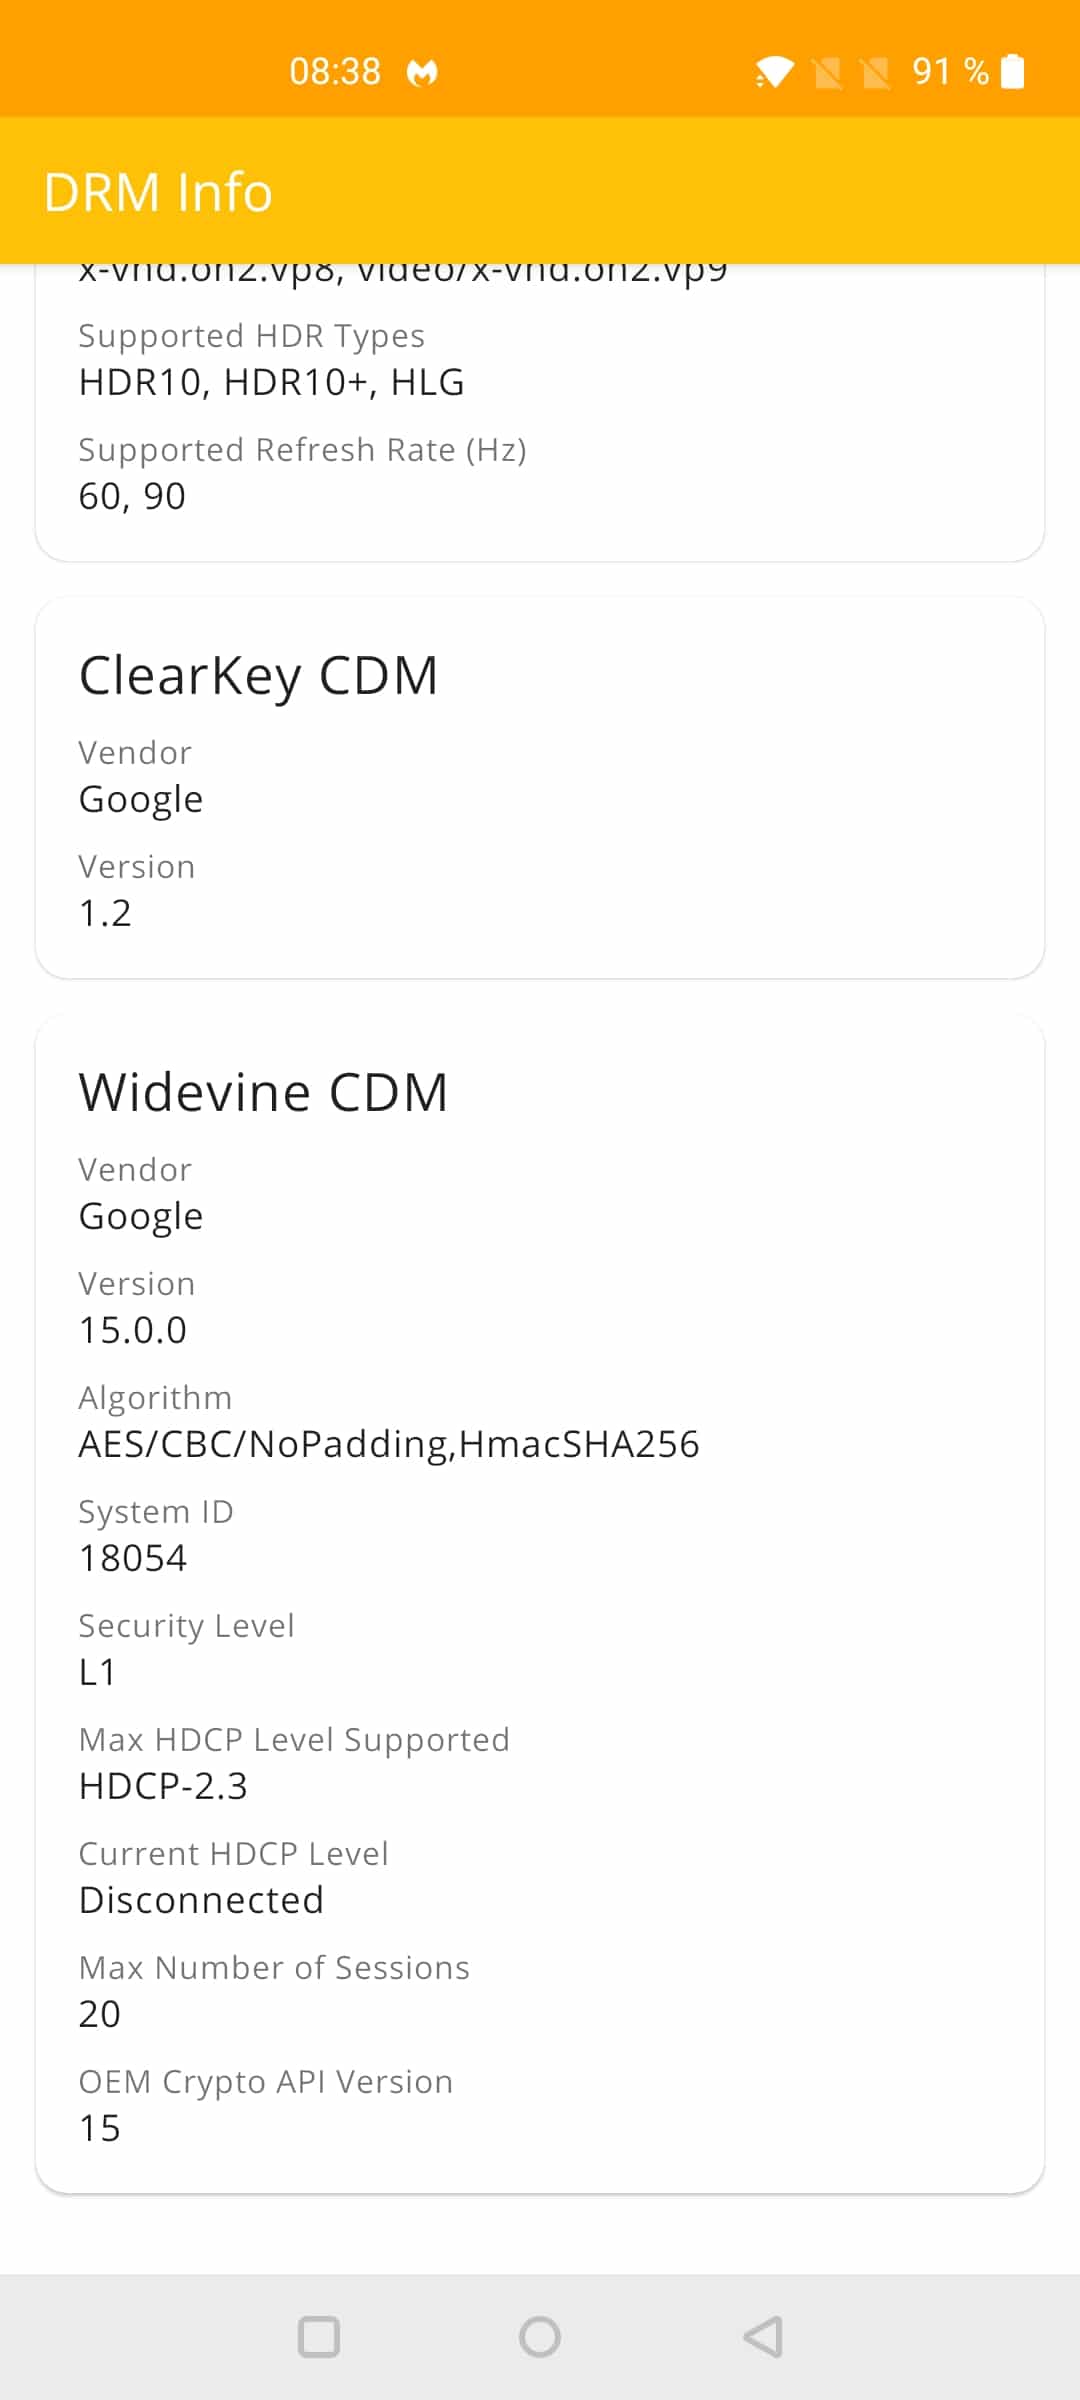Select the ClearKey CDM card heading
Viewport: 1080px width, 2400px height.
(x=259, y=676)
